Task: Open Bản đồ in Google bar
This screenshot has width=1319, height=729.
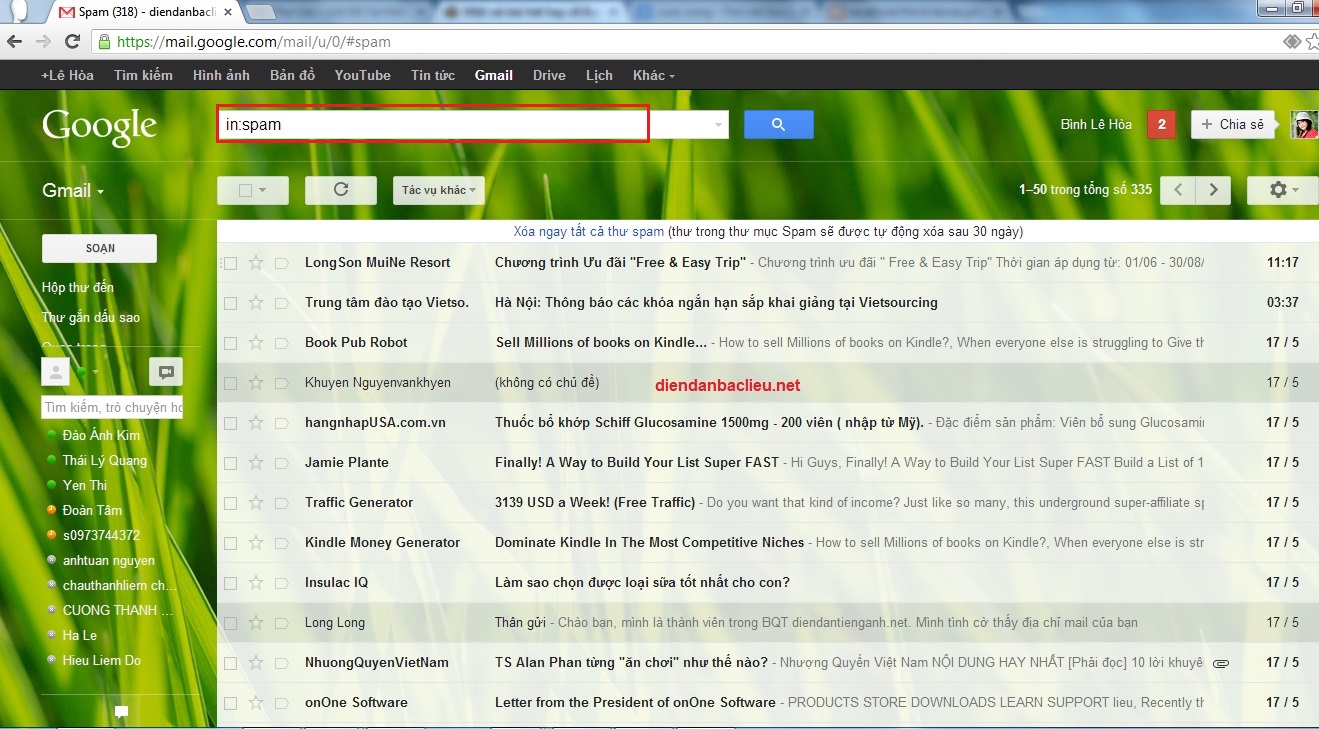Action: 292,75
